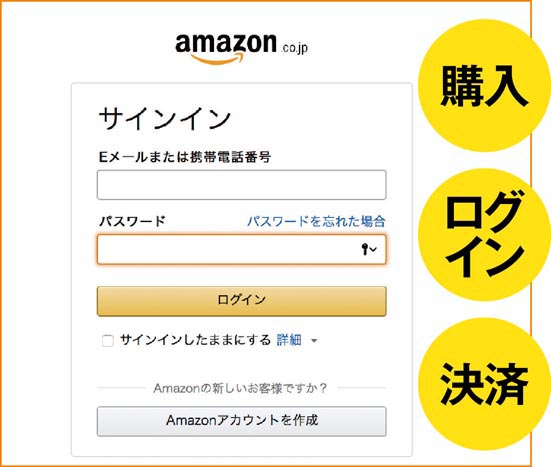Screen dimensions: 551x467
Task: Click the yellow 決済 circle badge
Action: (484, 384)
